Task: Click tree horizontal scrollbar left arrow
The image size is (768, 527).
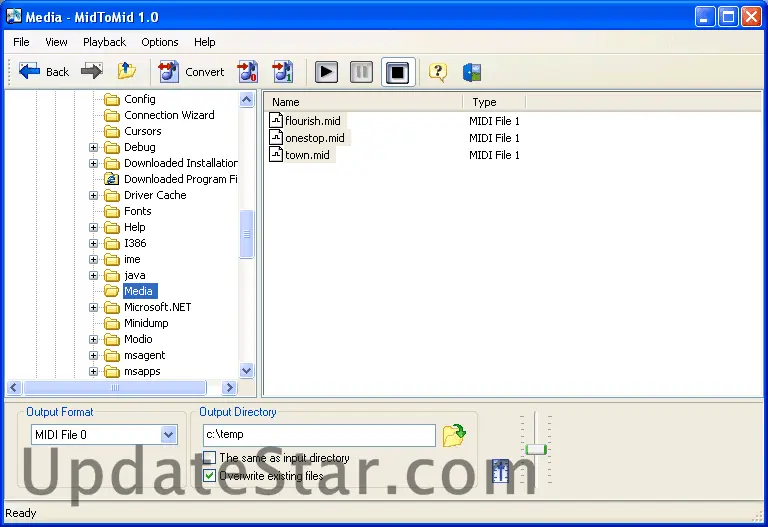Action: (14, 387)
